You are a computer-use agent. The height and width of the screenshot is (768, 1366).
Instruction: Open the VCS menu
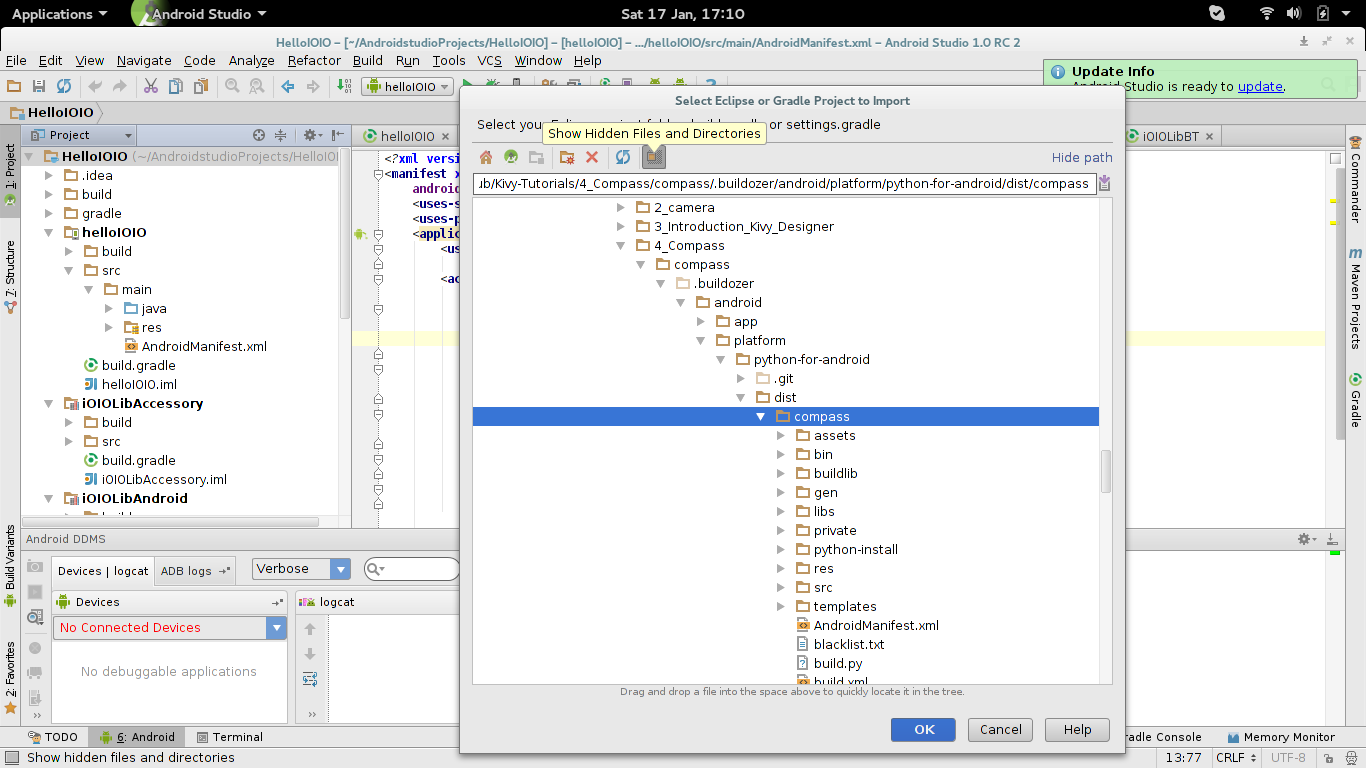489,60
